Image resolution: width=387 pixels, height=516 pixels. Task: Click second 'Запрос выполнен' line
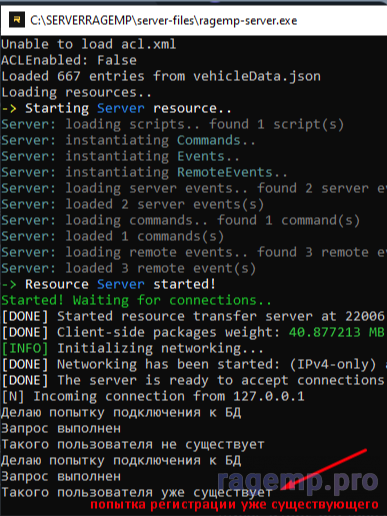click(61, 476)
